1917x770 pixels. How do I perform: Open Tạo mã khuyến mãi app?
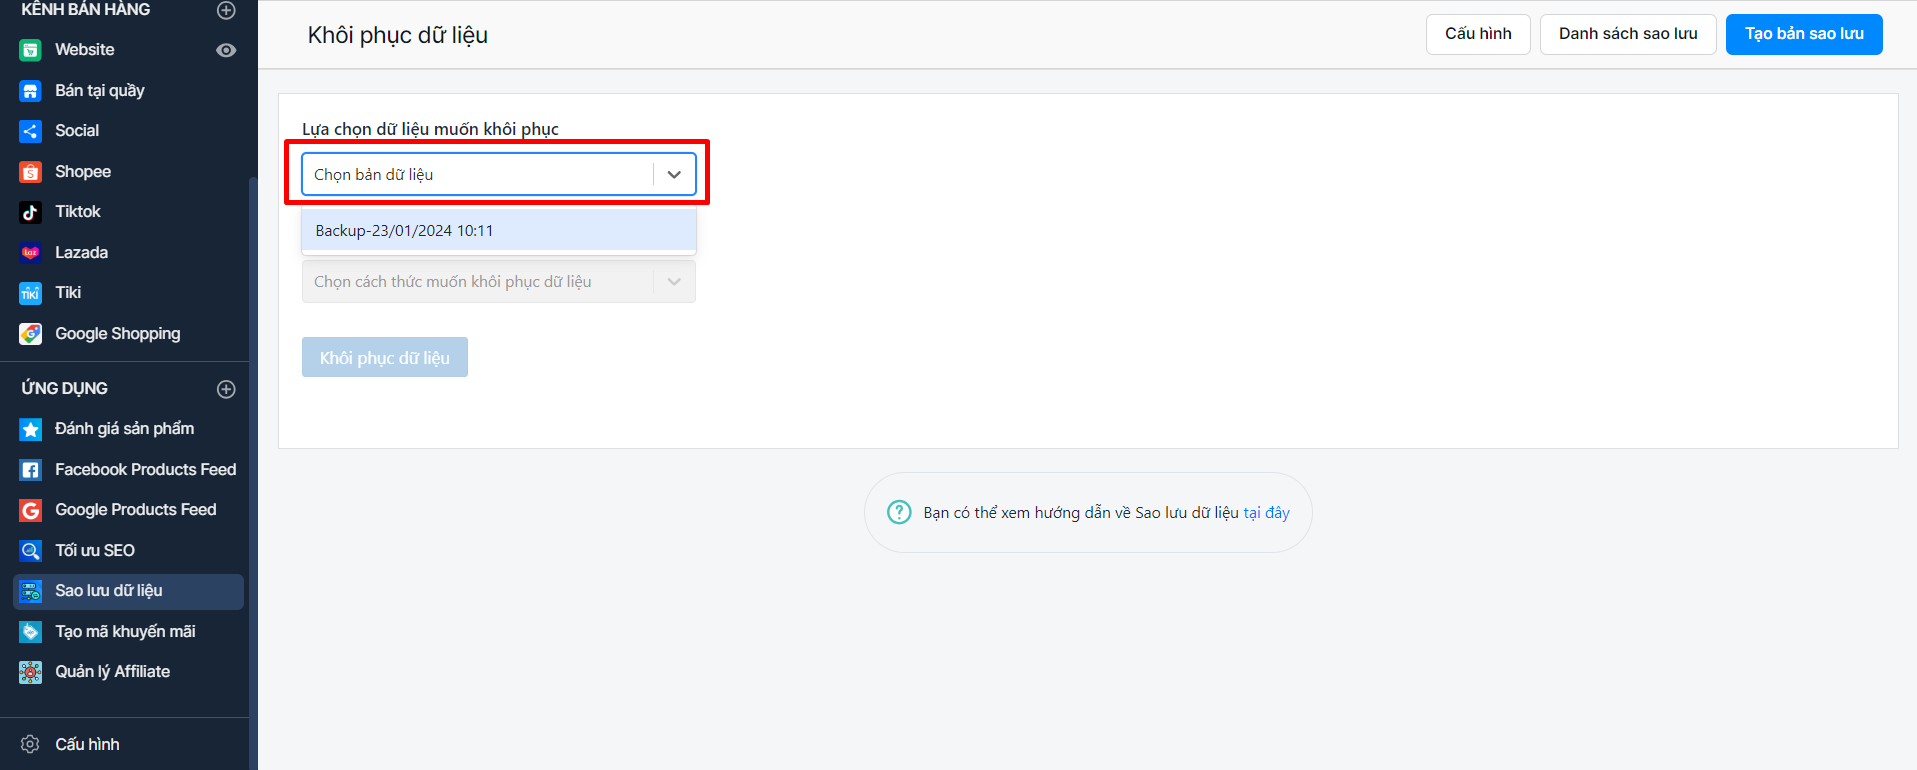[126, 632]
